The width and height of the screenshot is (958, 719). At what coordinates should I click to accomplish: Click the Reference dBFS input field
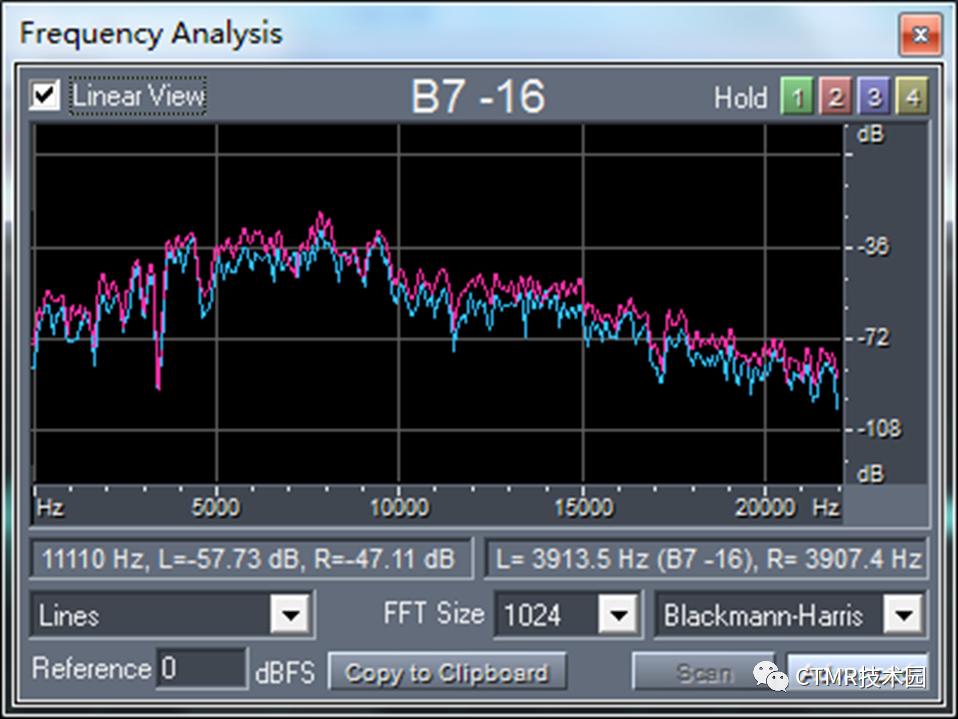click(202, 668)
